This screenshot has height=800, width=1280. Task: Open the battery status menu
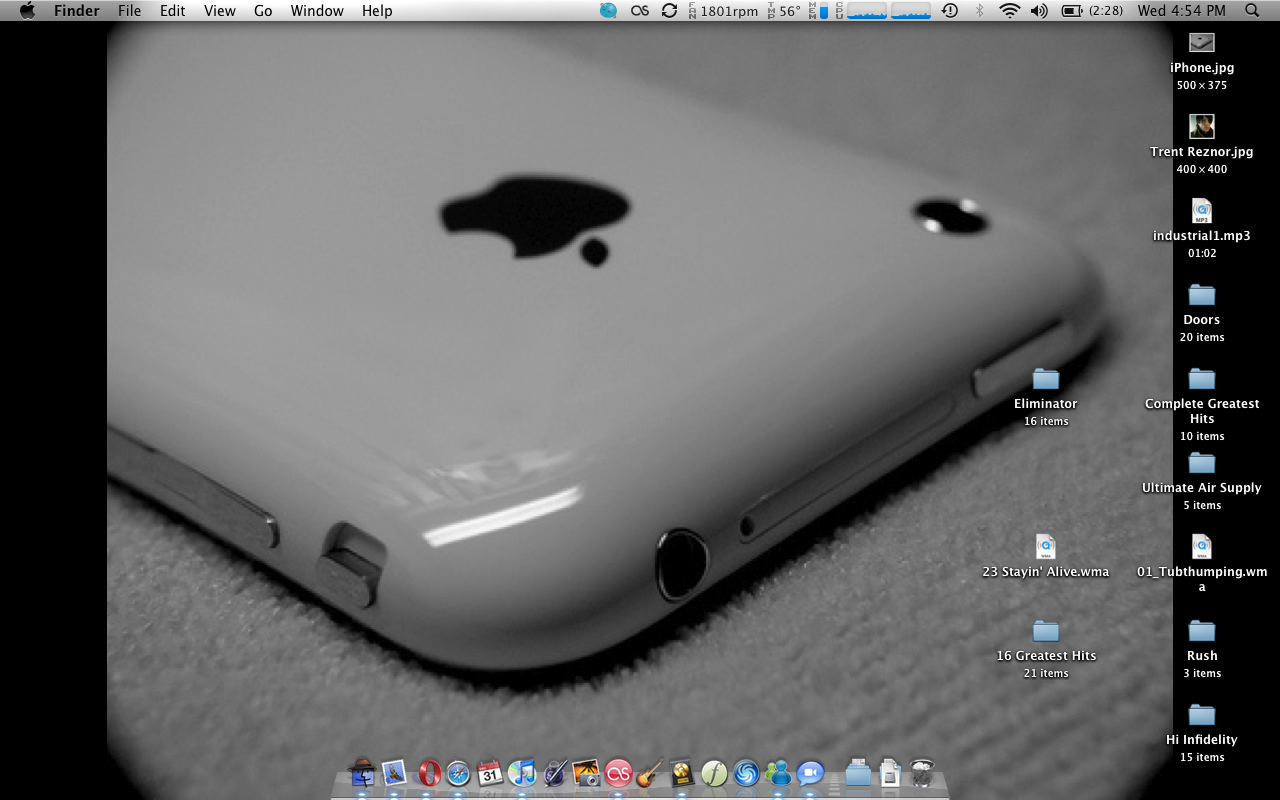(x=1092, y=11)
